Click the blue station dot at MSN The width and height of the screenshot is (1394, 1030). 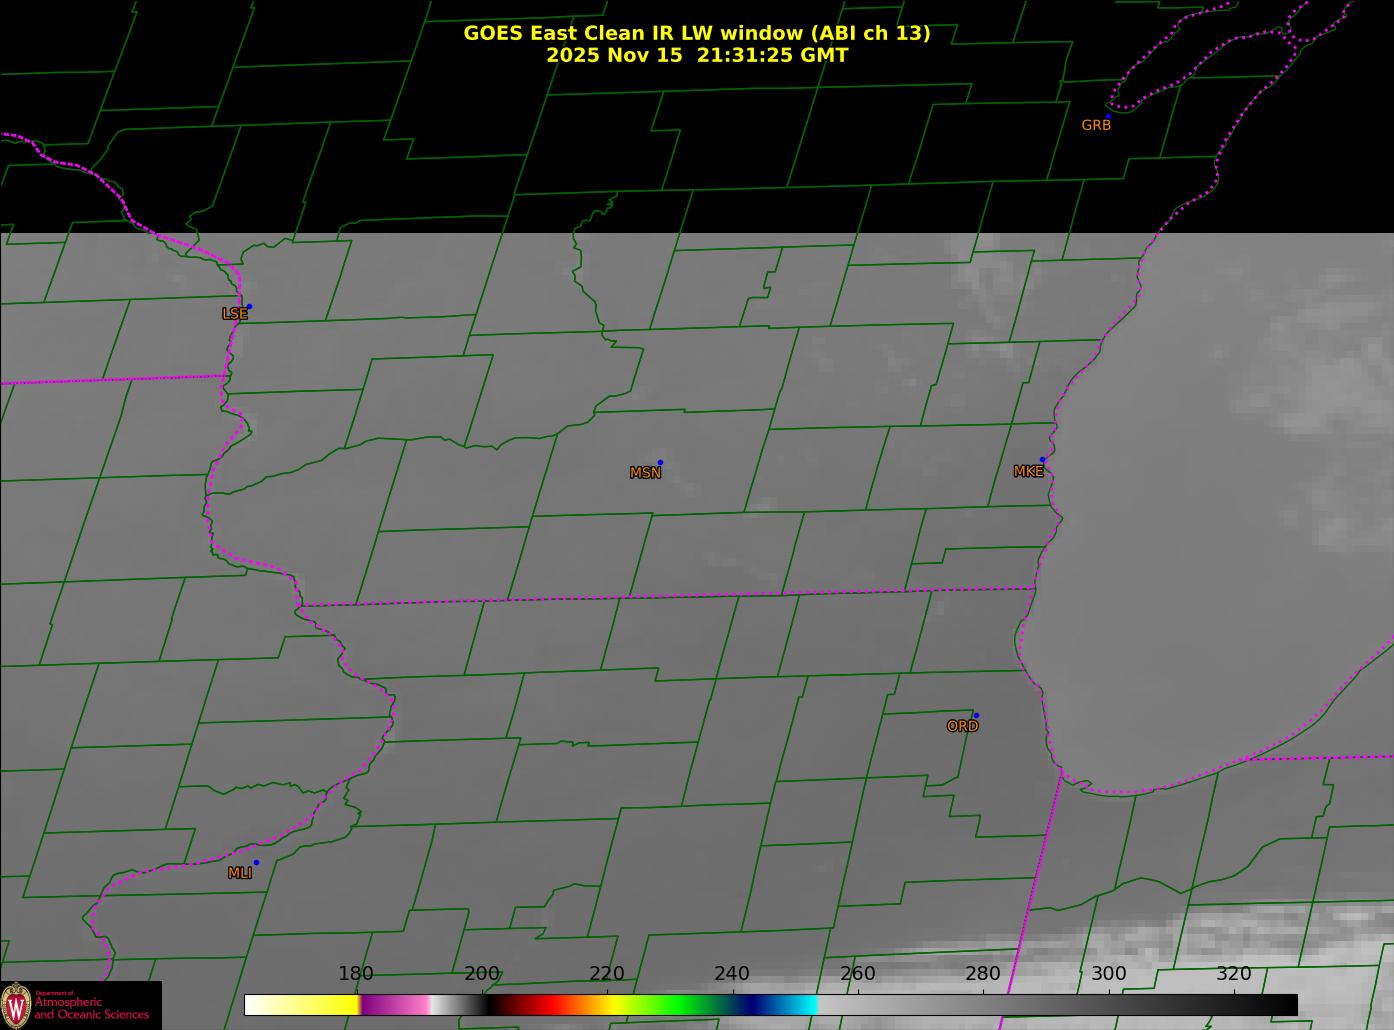coord(660,463)
